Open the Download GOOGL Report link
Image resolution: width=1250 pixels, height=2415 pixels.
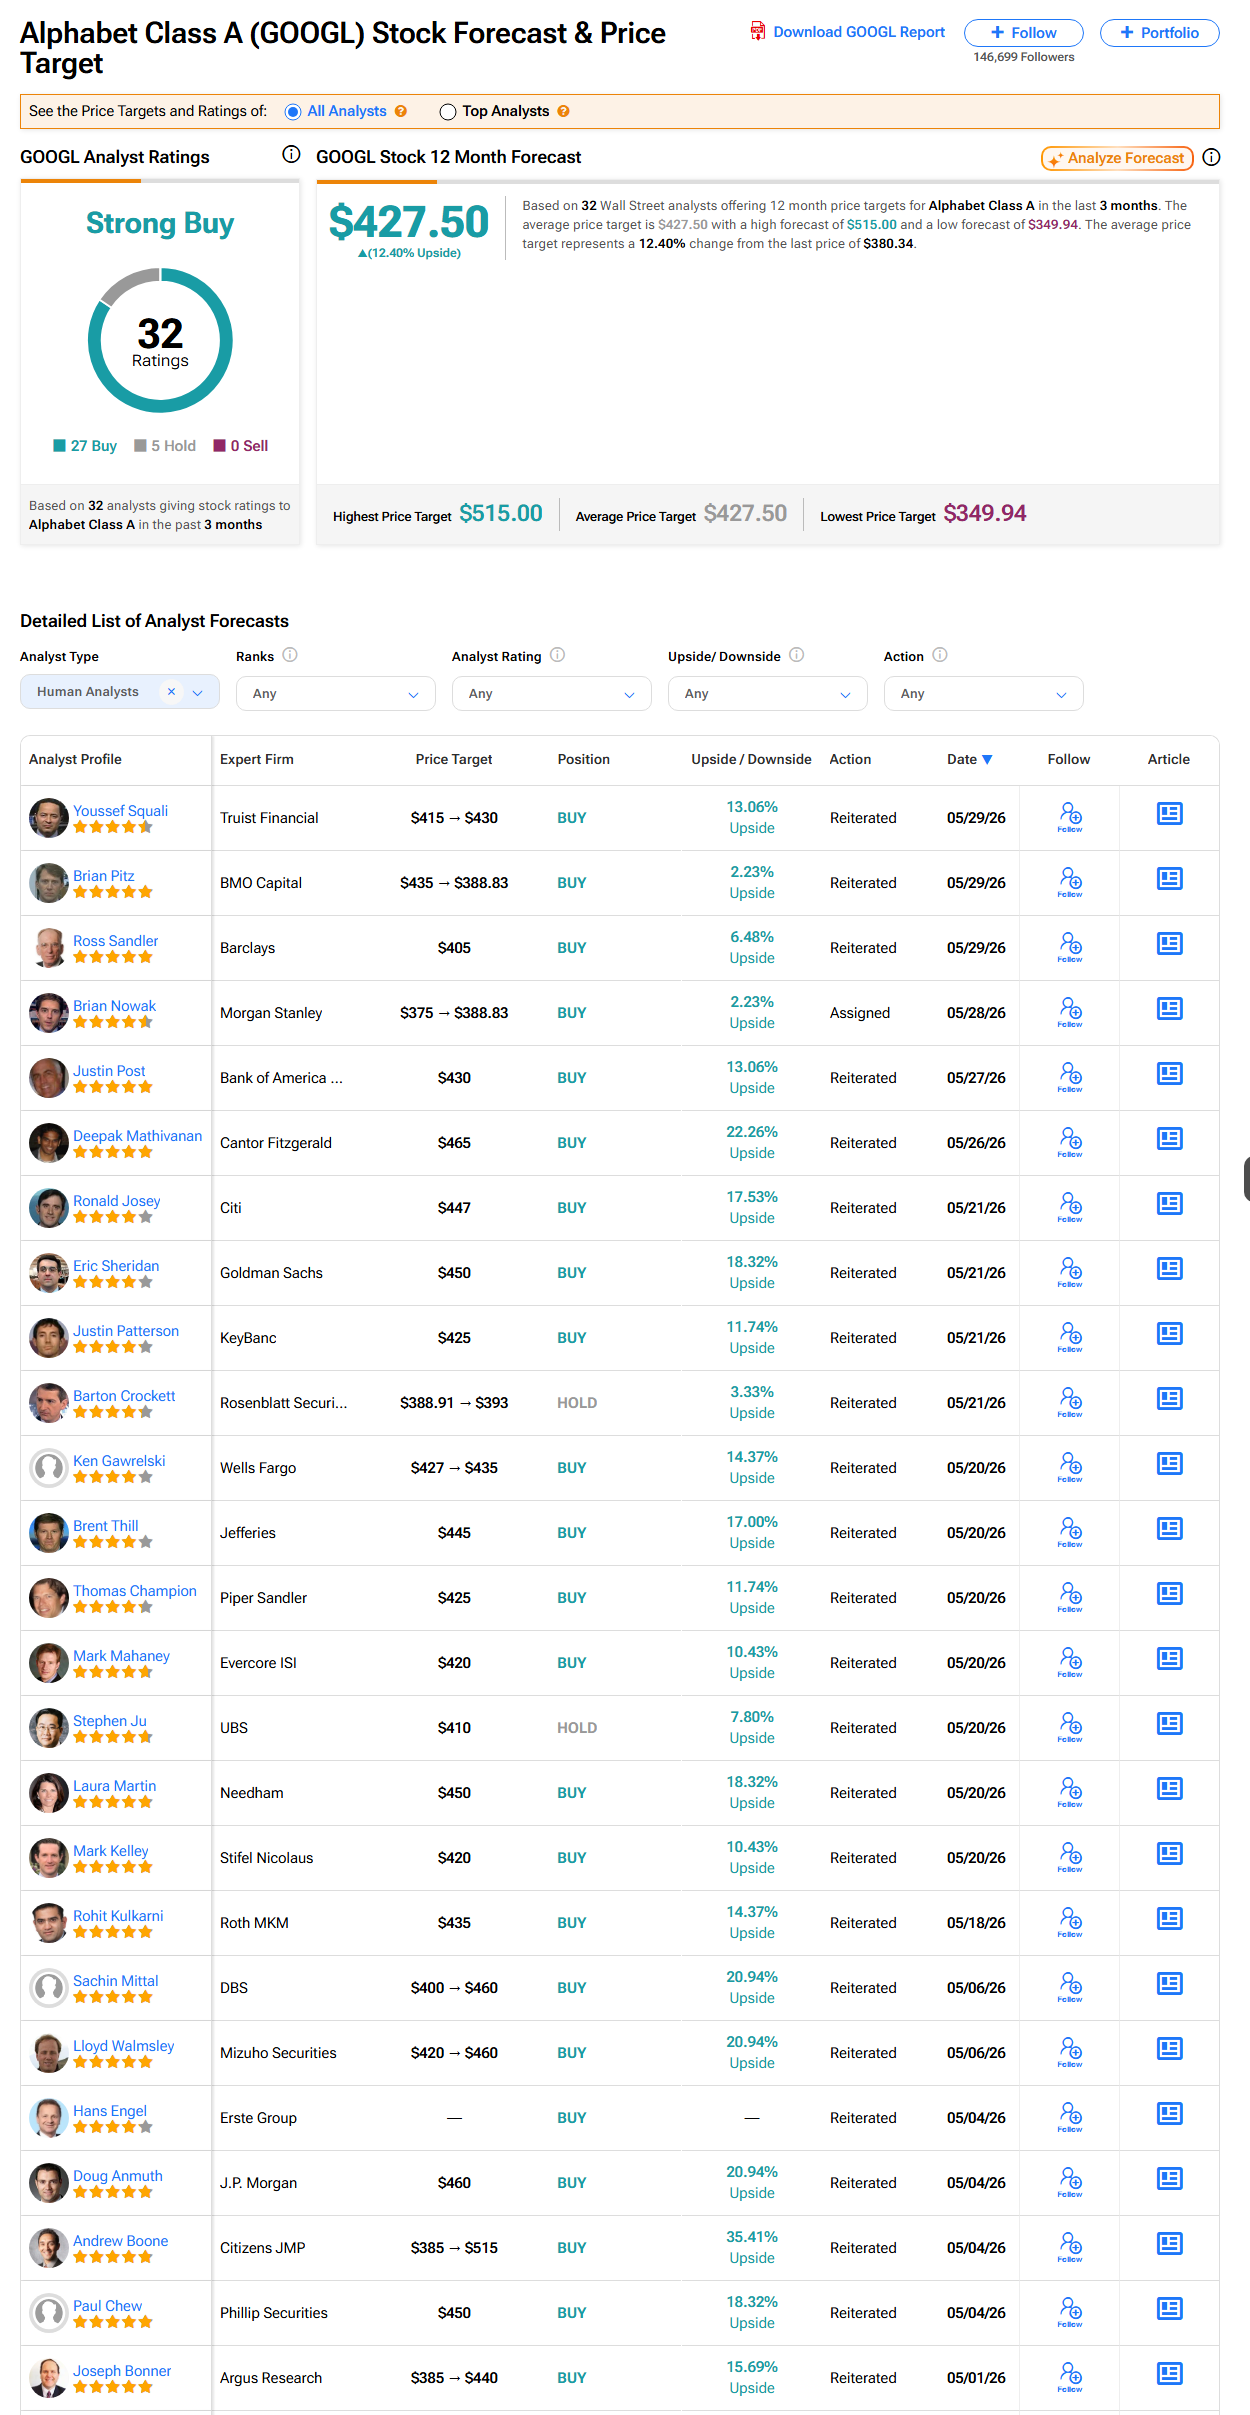859,32
